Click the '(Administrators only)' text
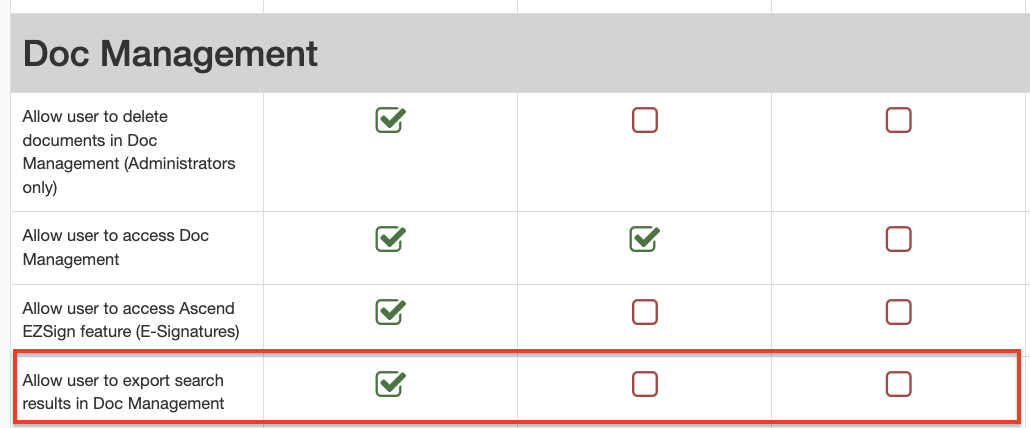The image size is (1030, 428). click(x=129, y=175)
